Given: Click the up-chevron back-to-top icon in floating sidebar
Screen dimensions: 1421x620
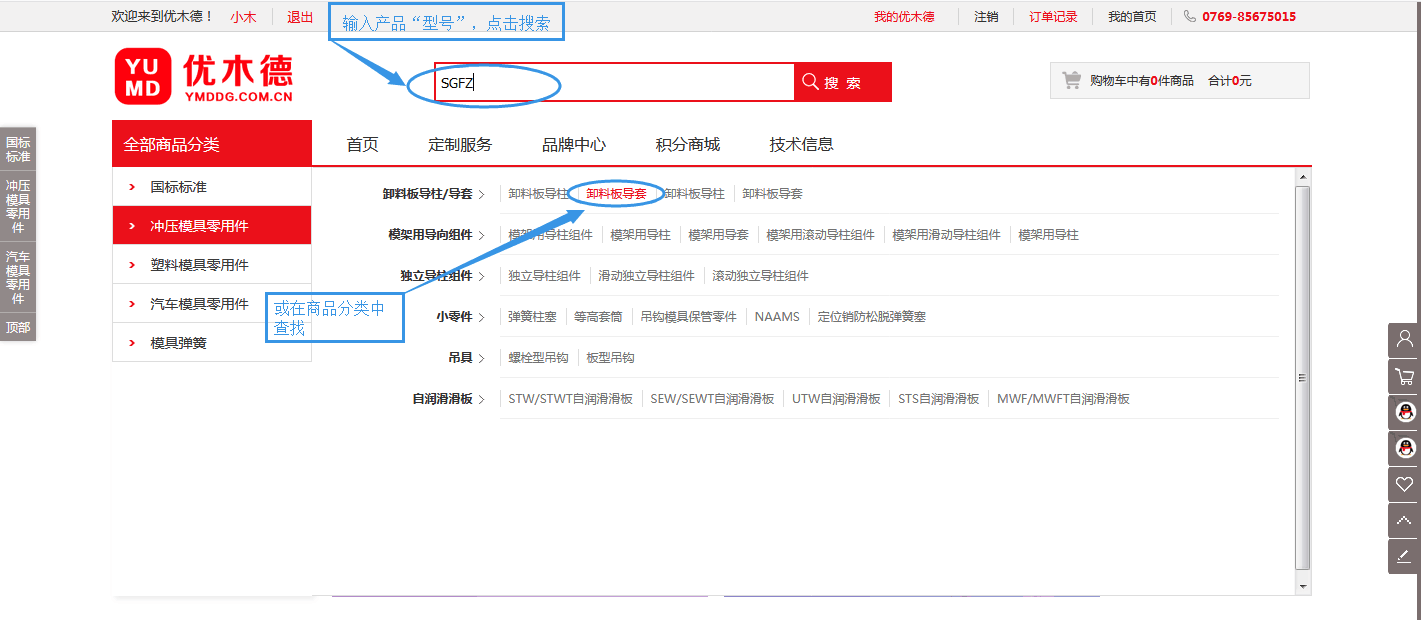Looking at the screenshot, I should tap(1404, 520).
